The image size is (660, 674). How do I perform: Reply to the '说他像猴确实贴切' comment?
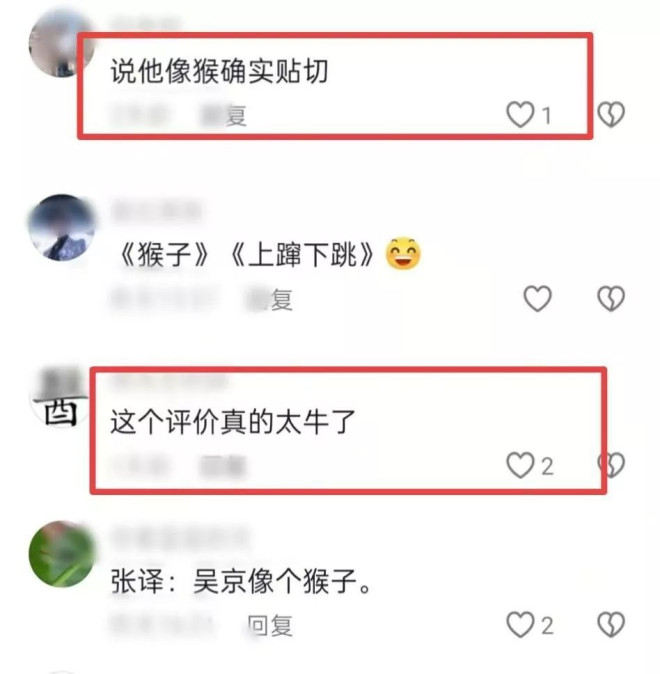coord(224,115)
